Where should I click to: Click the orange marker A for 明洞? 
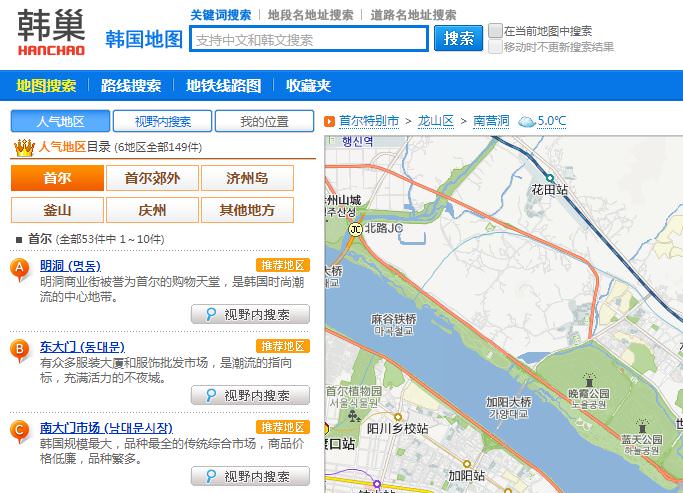coord(20,269)
